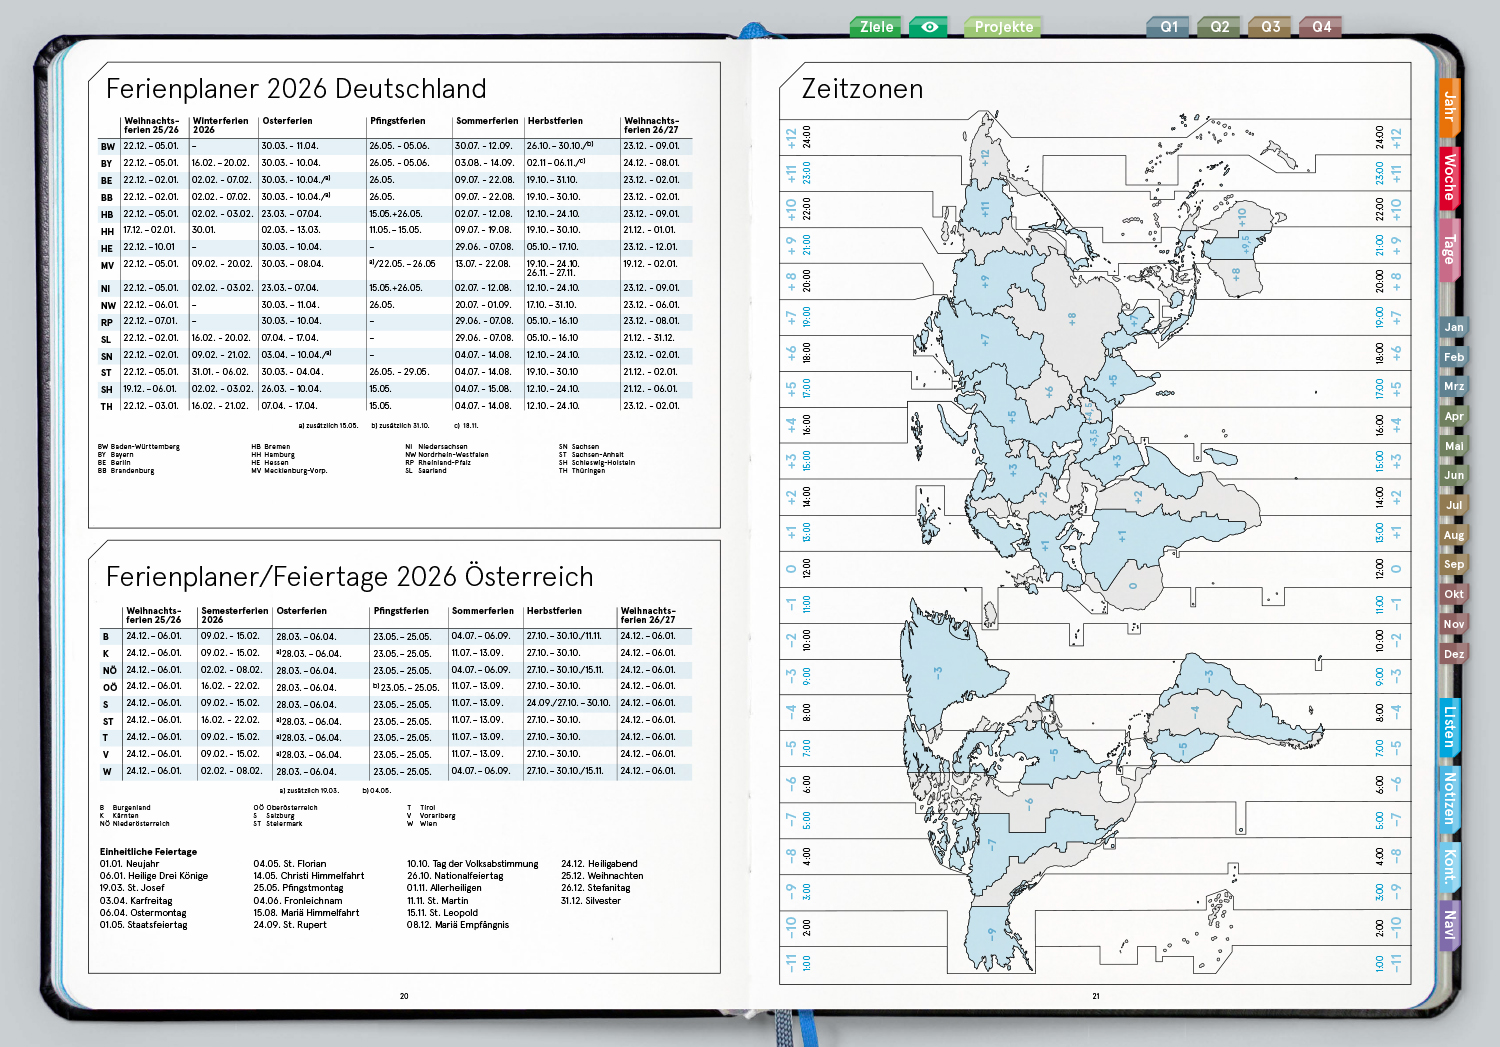Click the HH cell '17.12. - 02.01.'
The height and width of the screenshot is (1047, 1500).
tap(149, 230)
